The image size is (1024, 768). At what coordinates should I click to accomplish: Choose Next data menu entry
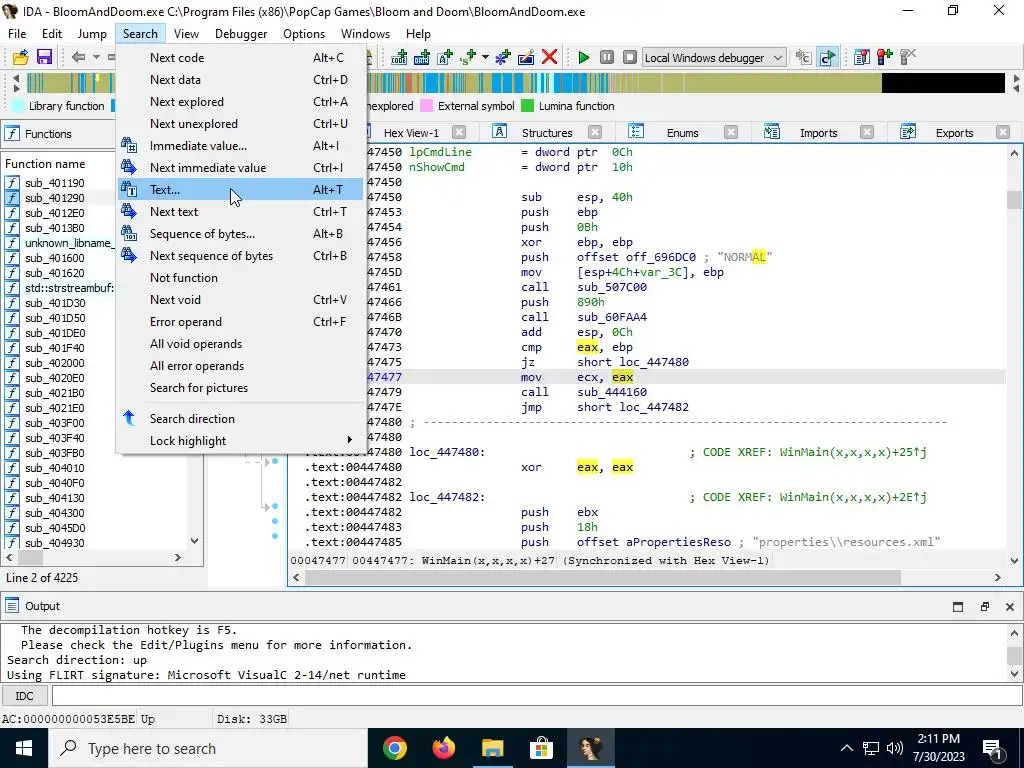[x=240, y=80]
